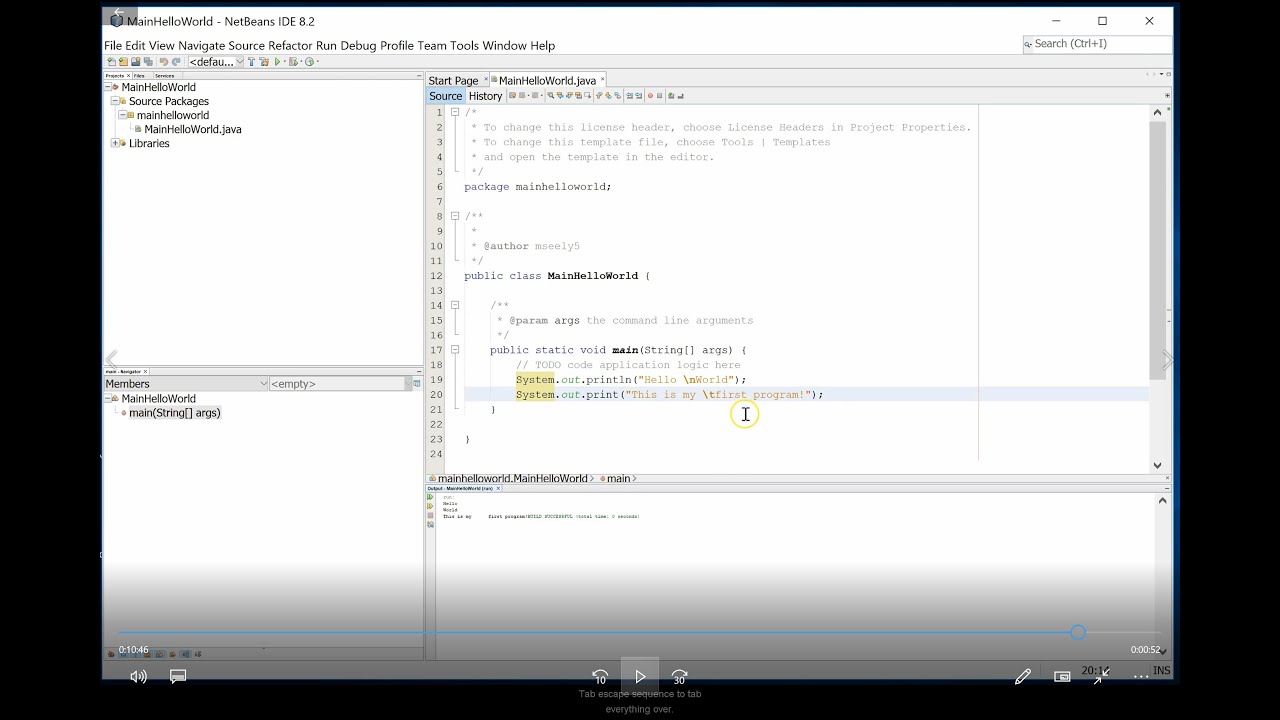Collapse Javadoc fold at line 14
Image resolution: width=1280 pixels, height=720 pixels.
455,305
